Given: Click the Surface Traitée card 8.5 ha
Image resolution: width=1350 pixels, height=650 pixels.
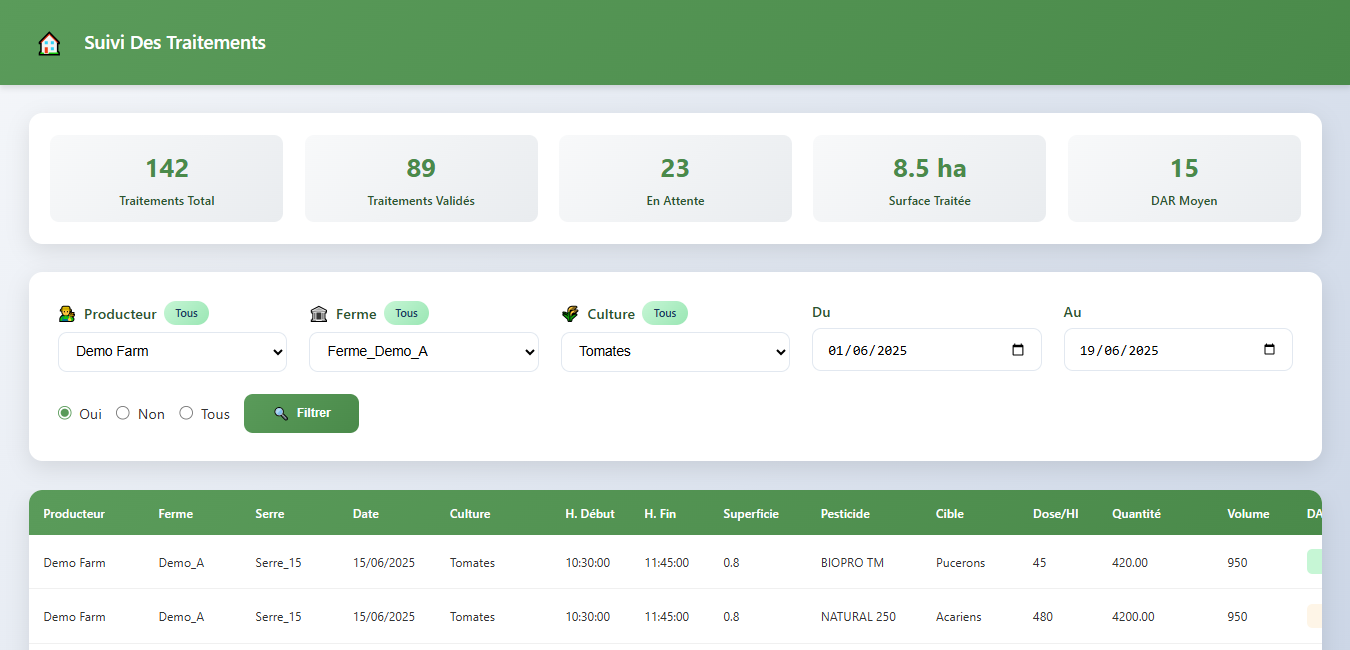Looking at the screenshot, I should click(x=929, y=178).
